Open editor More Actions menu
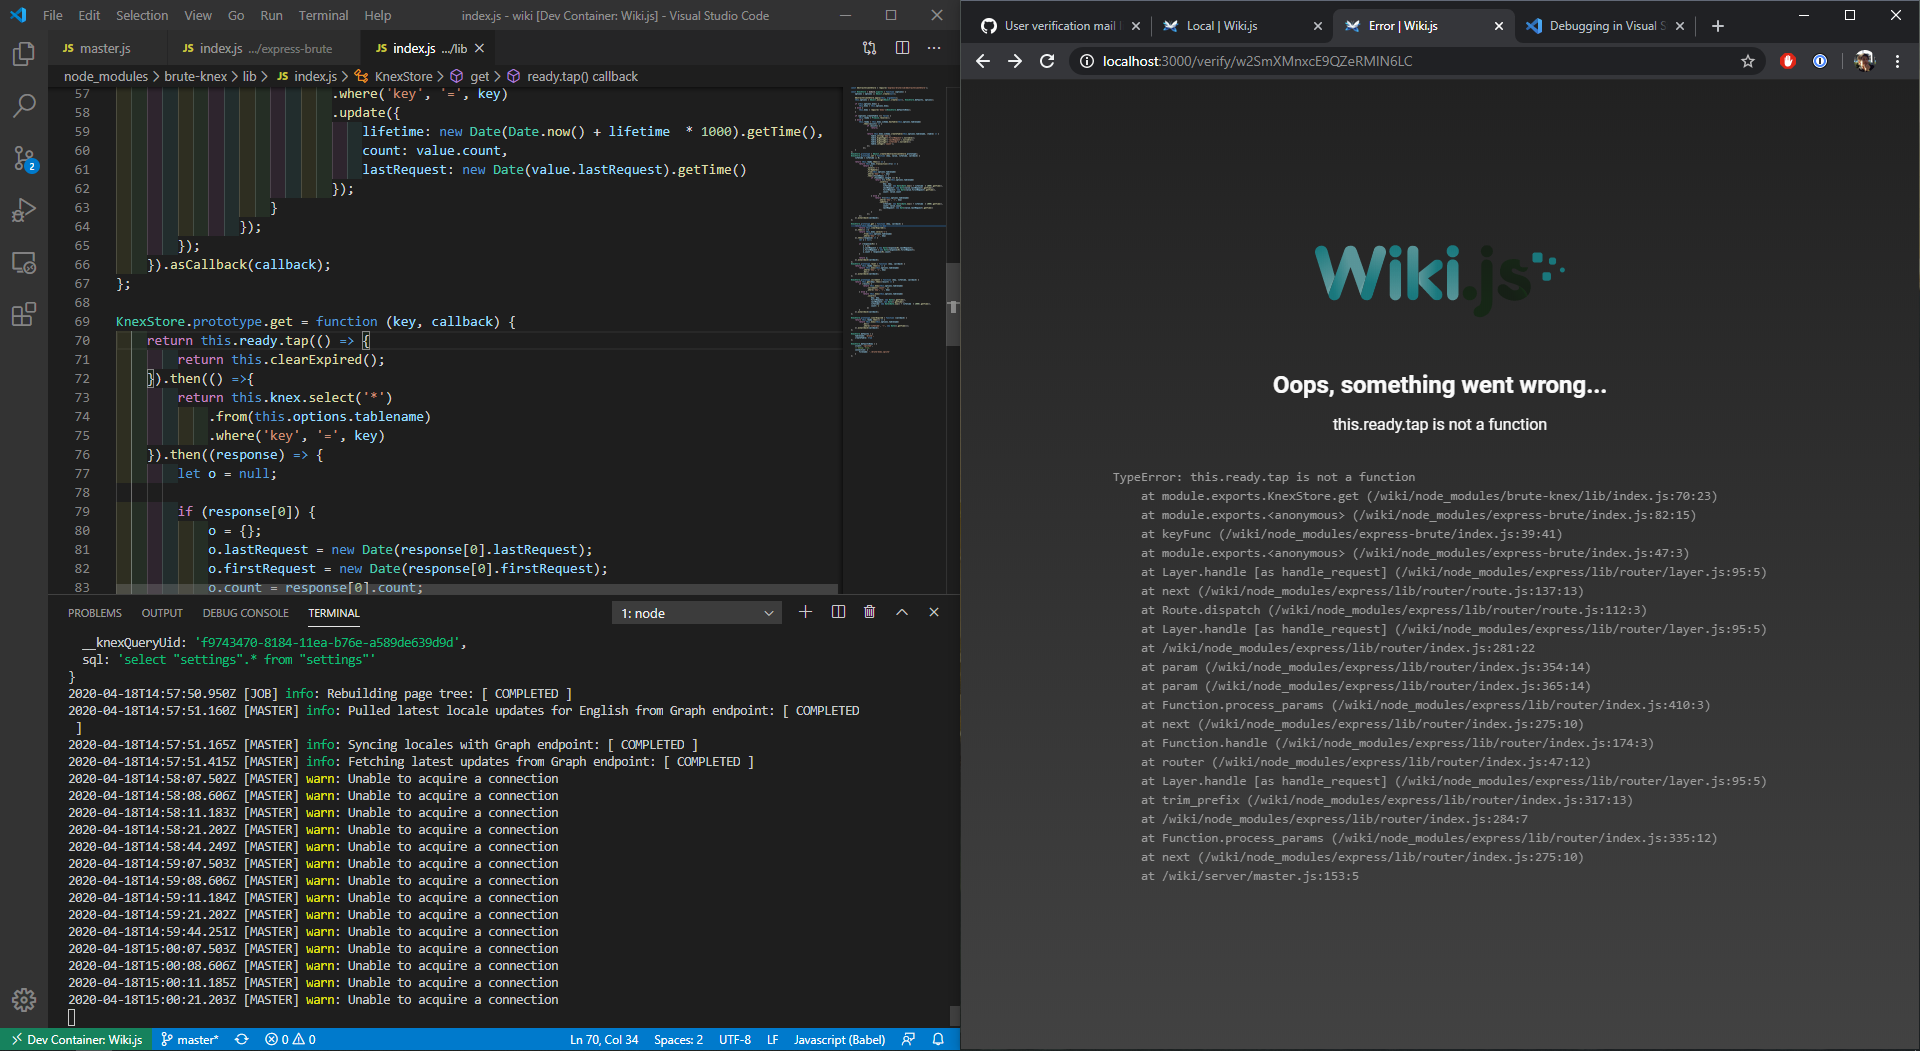The height and width of the screenshot is (1051, 1920). 934,48
